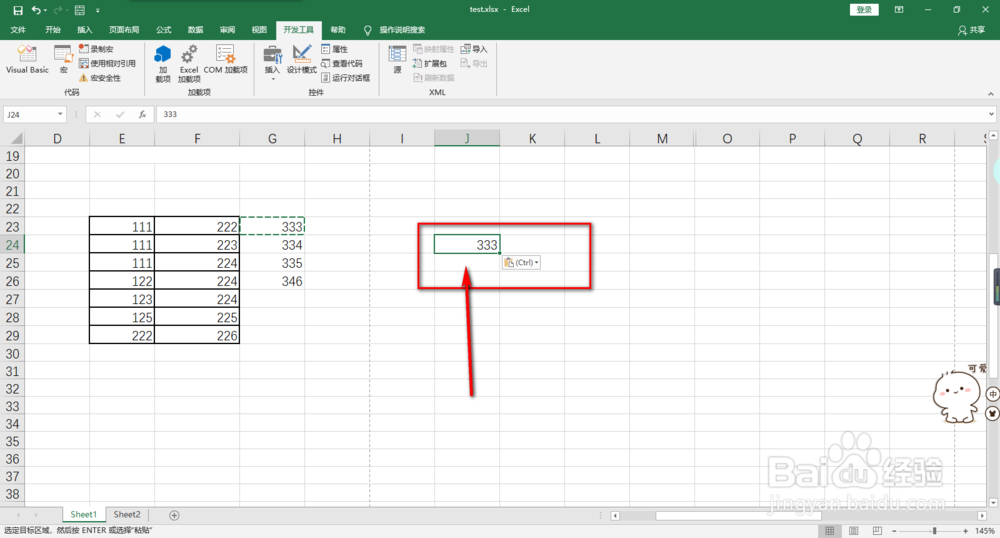Click the formula bar containing 333

pyautogui.click(x=571, y=114)
